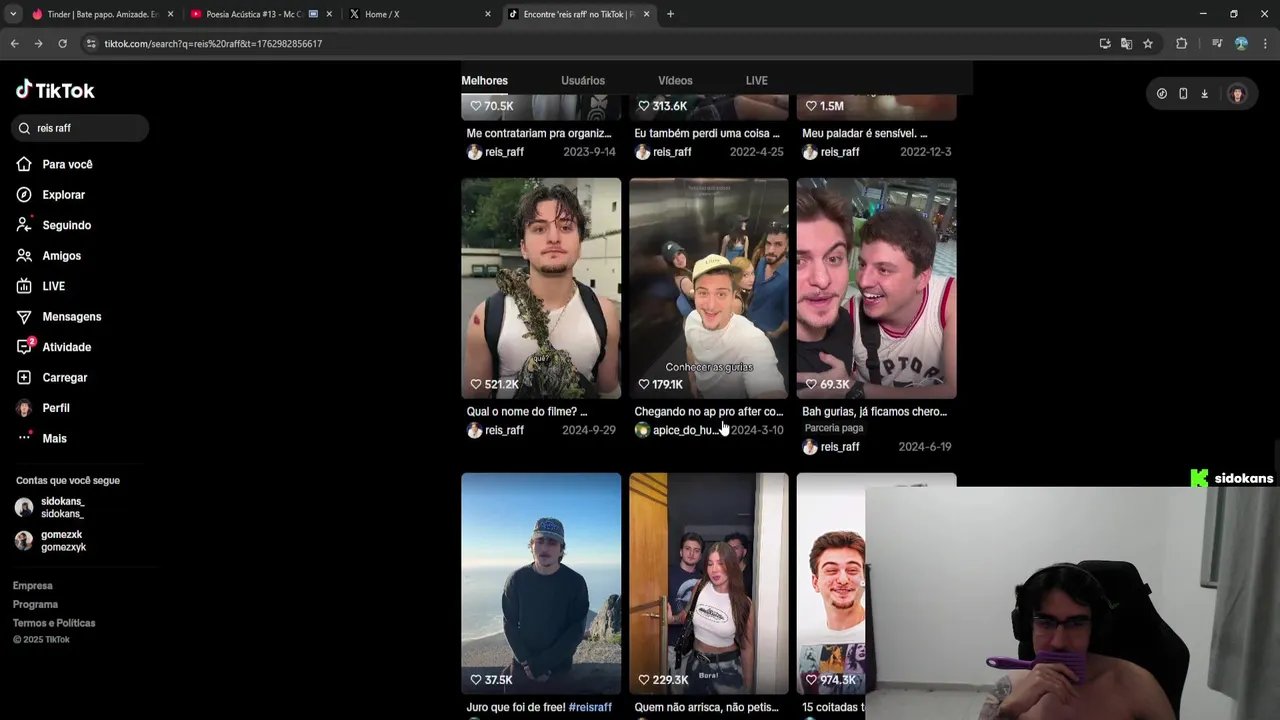The image size is (1280, 720).
Task: Click the TikTok search field
Action: [x=81, y=128]
